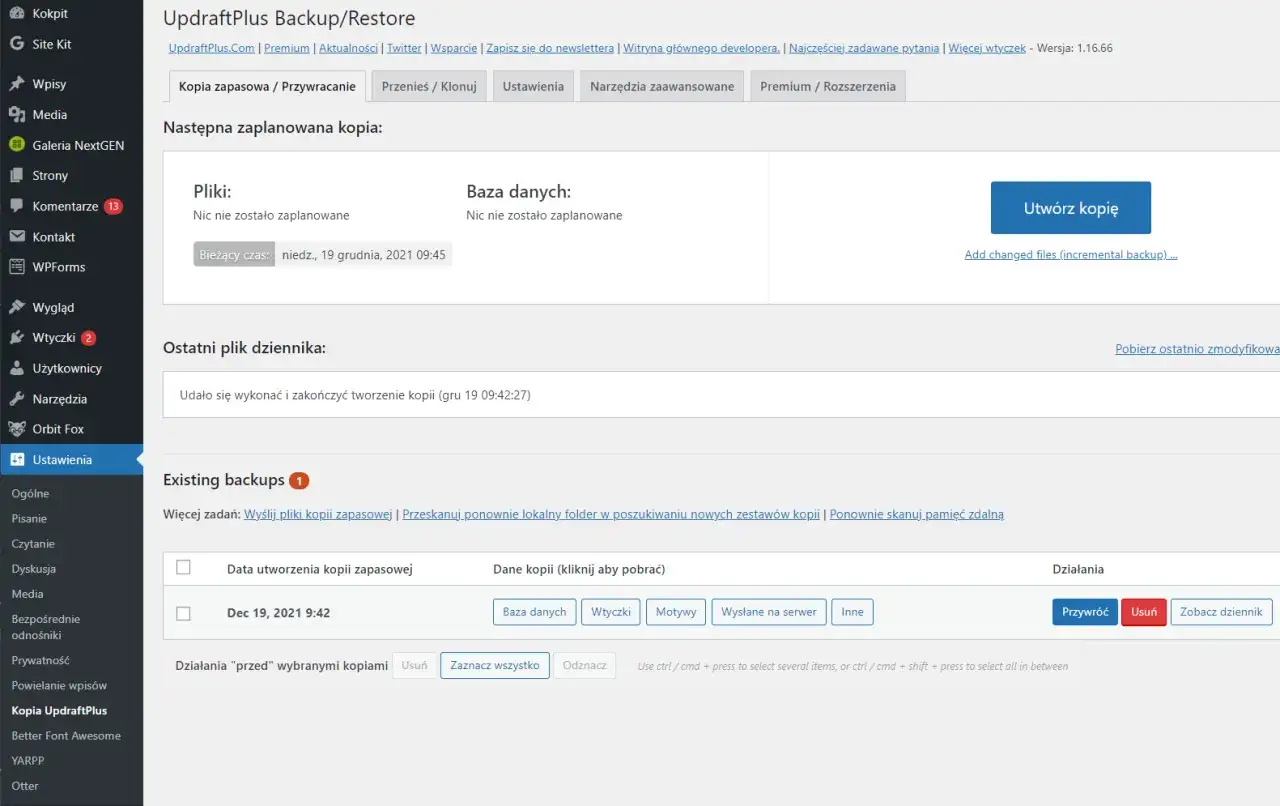This screenshot has width=1280, height=806.
Task: Open the Premium / Rozszerzenia tab
Action: tap(828, 86)
